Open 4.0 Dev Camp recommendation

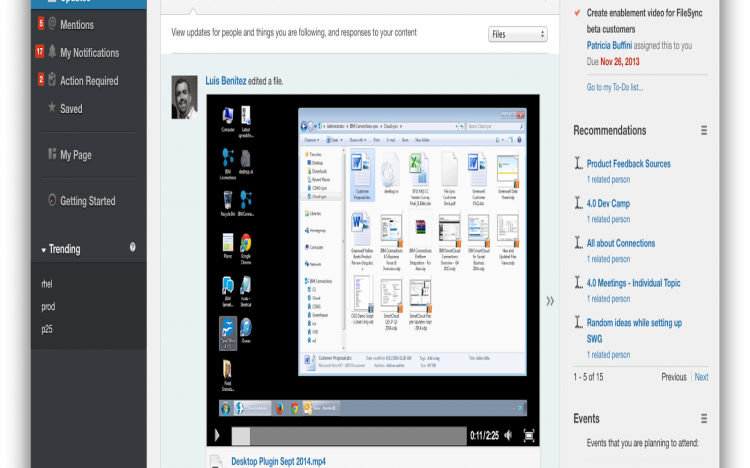(608, 203)
